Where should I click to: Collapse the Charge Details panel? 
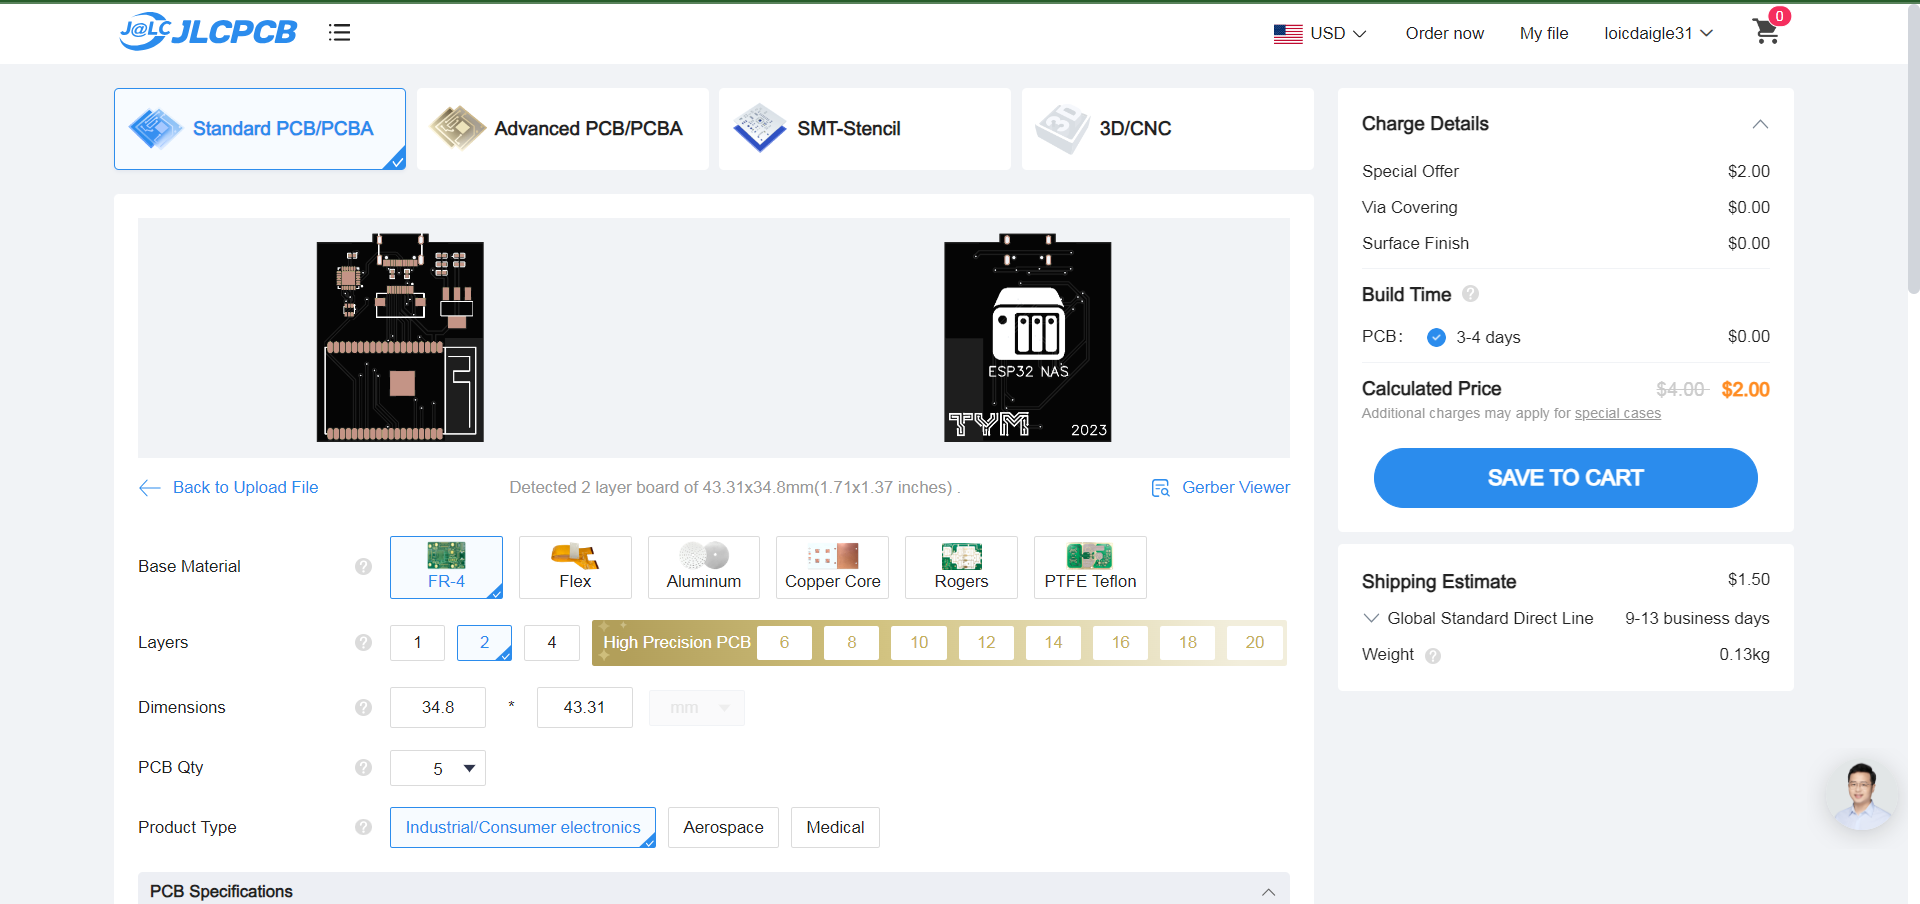tap(1760, 124)
